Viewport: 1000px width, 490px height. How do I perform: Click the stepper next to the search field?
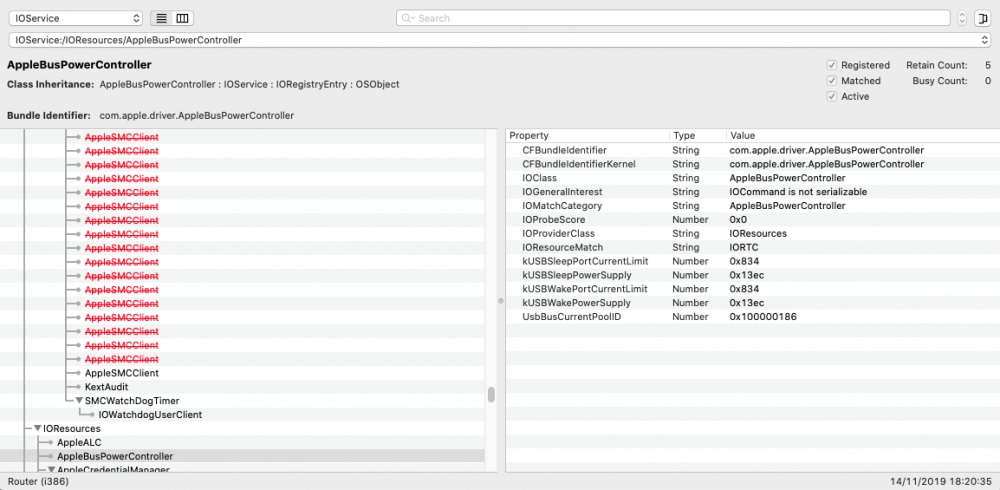tap(962, 19)
